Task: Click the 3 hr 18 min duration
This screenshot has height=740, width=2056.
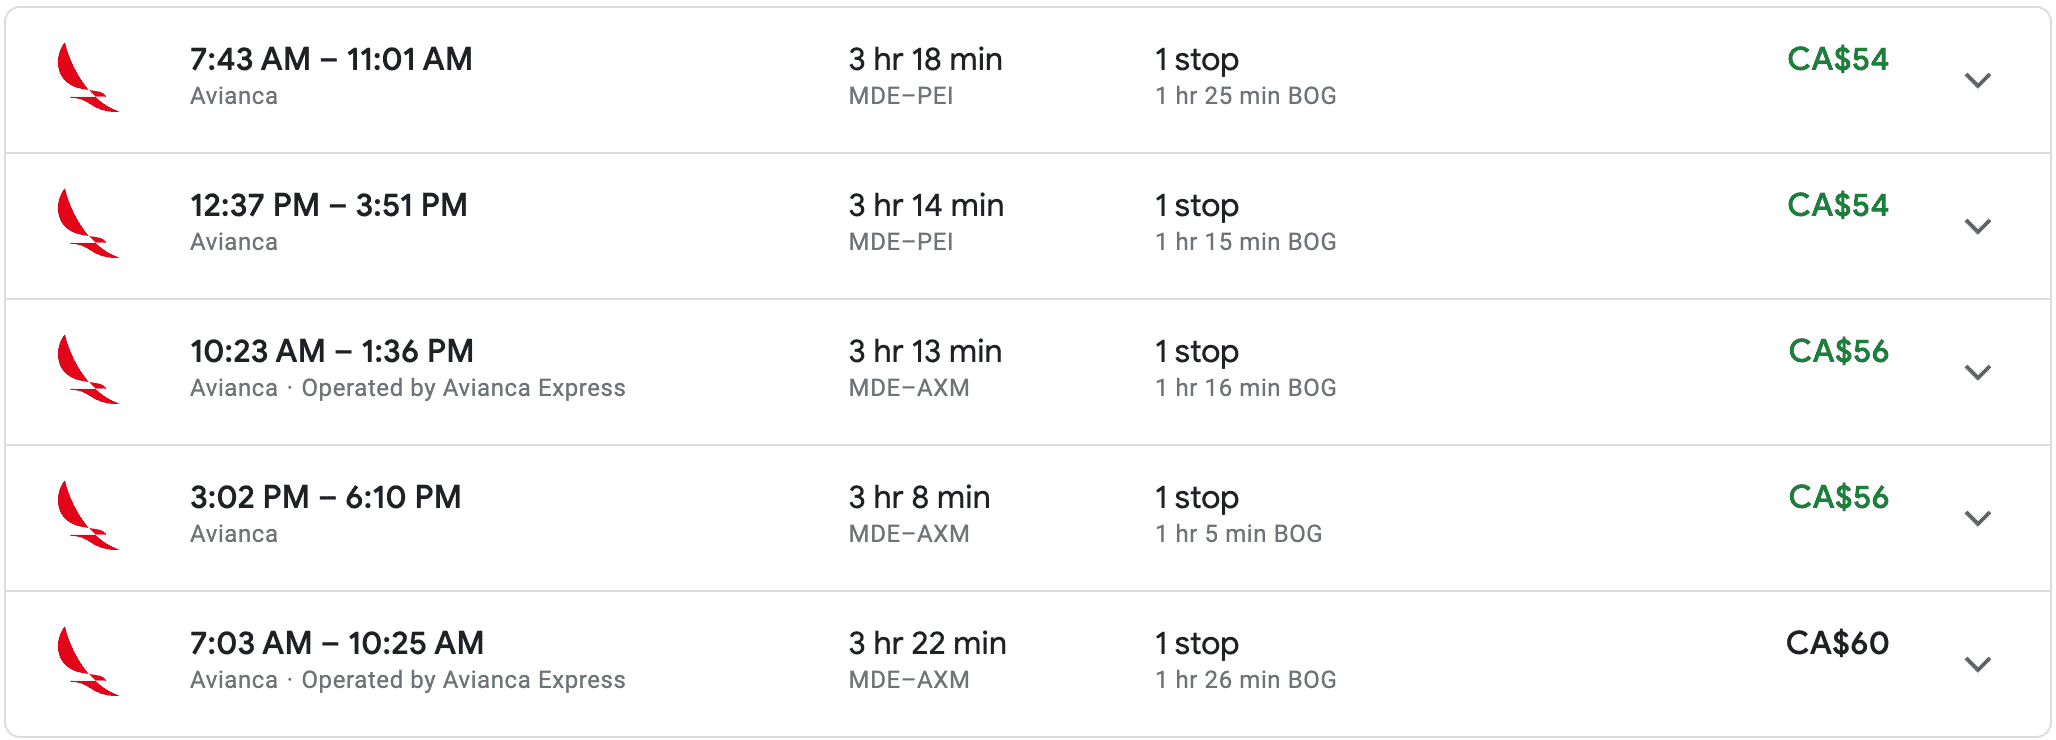Action: pyautogui.click(x=925, y=59)
